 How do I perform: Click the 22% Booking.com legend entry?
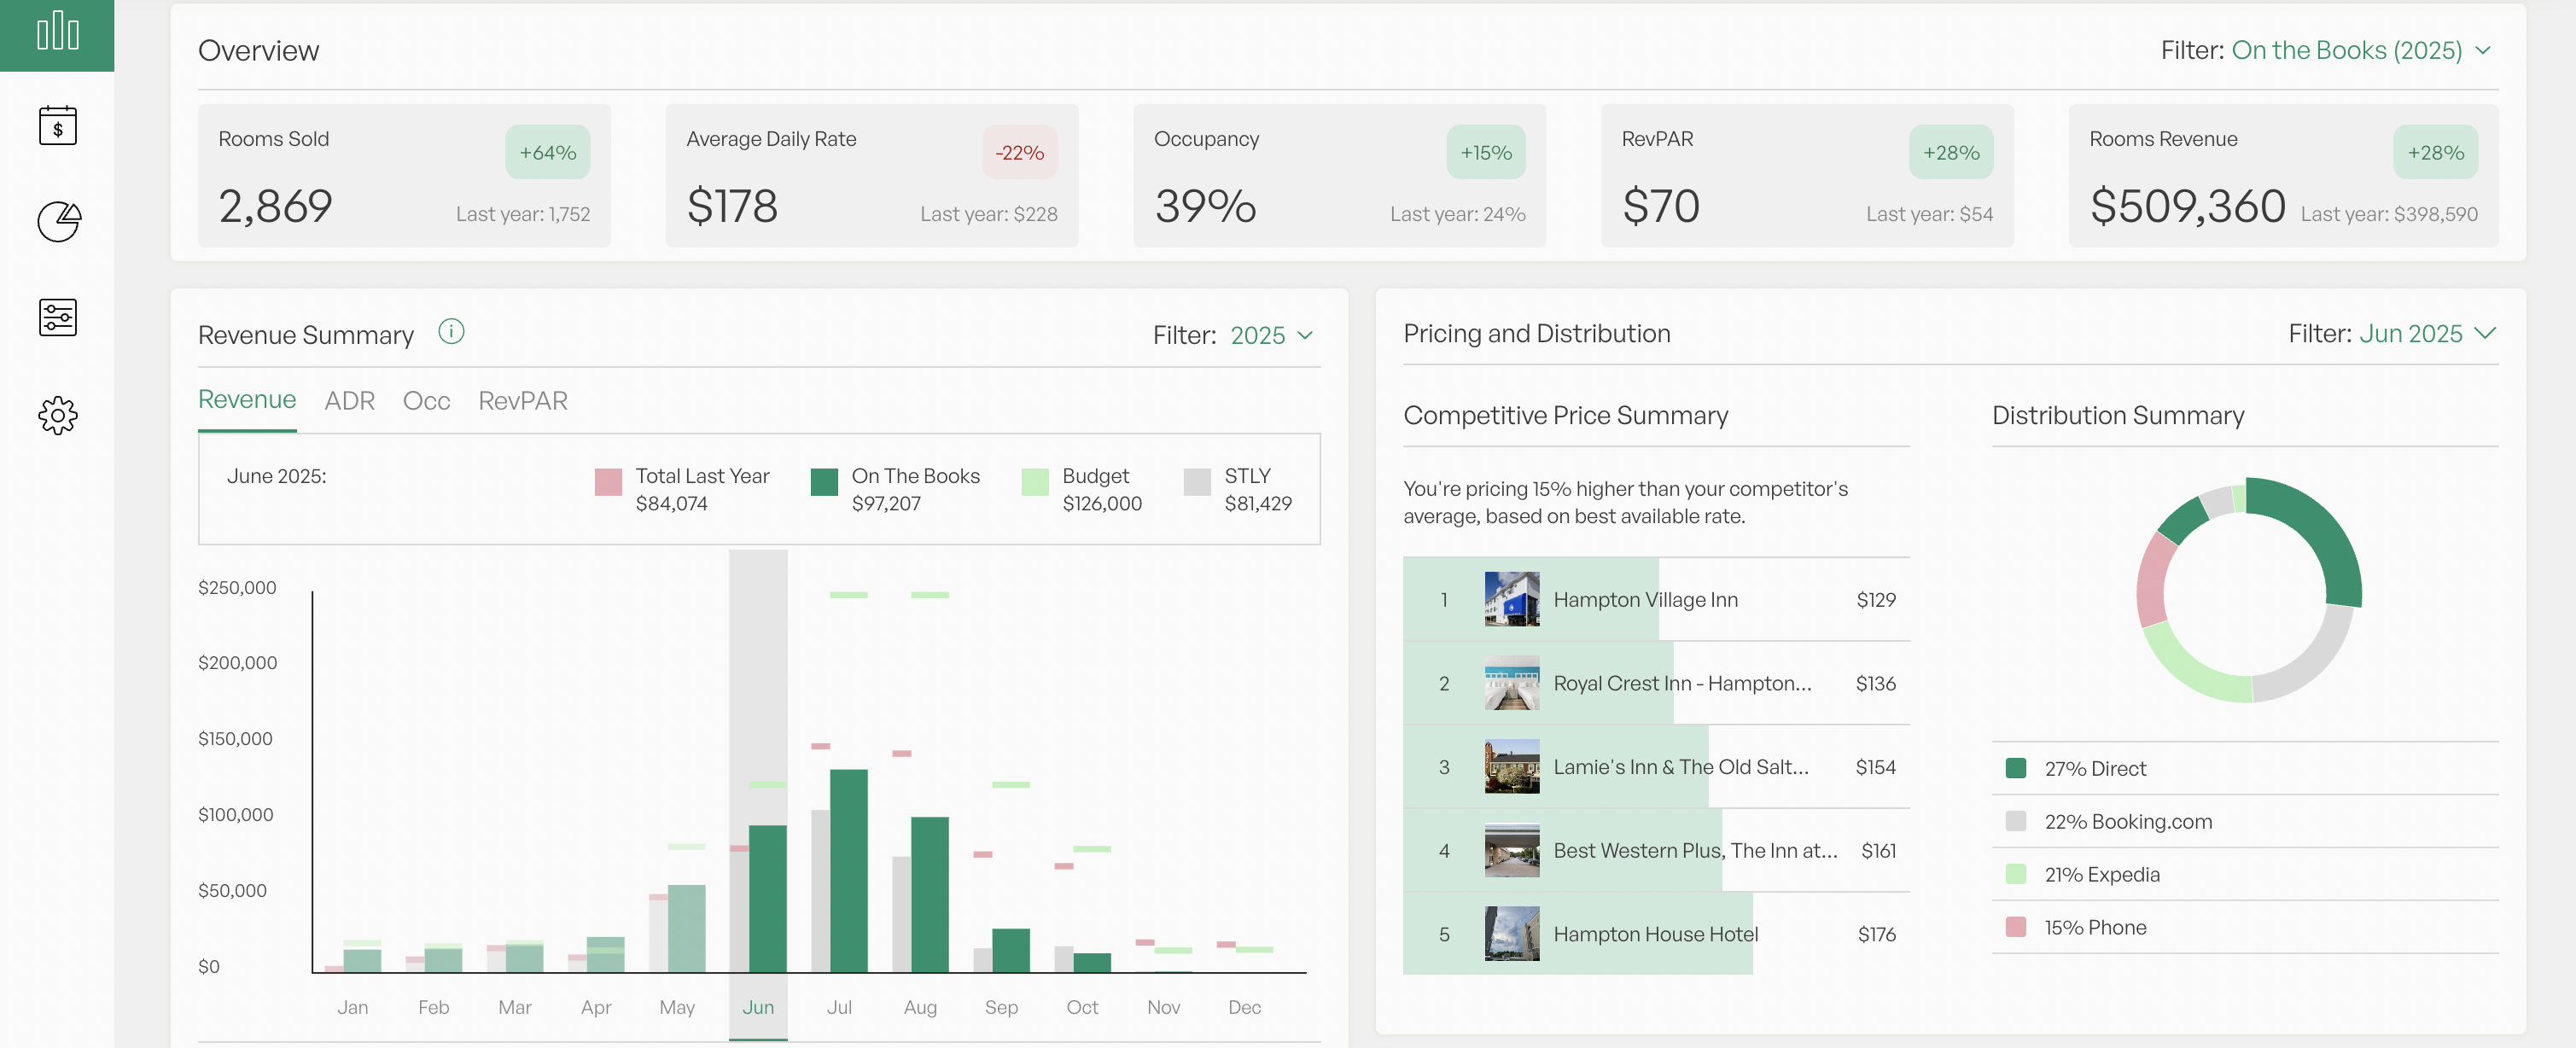click(2127, 822)
